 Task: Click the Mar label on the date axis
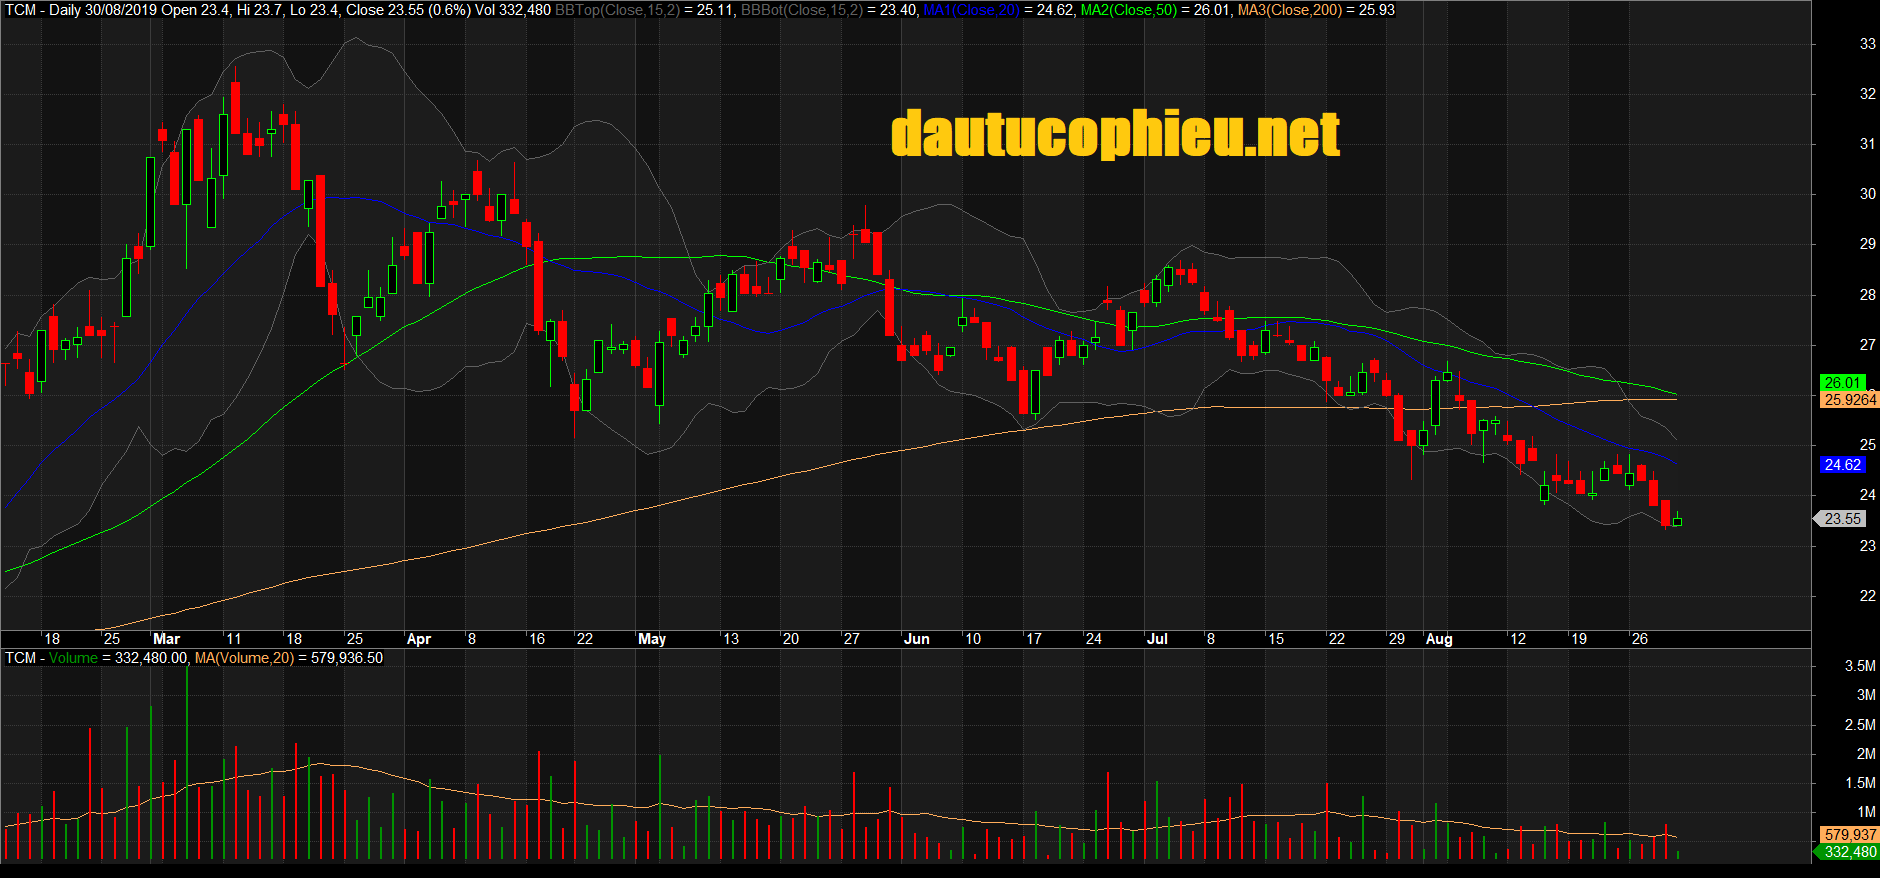(167, 639)
